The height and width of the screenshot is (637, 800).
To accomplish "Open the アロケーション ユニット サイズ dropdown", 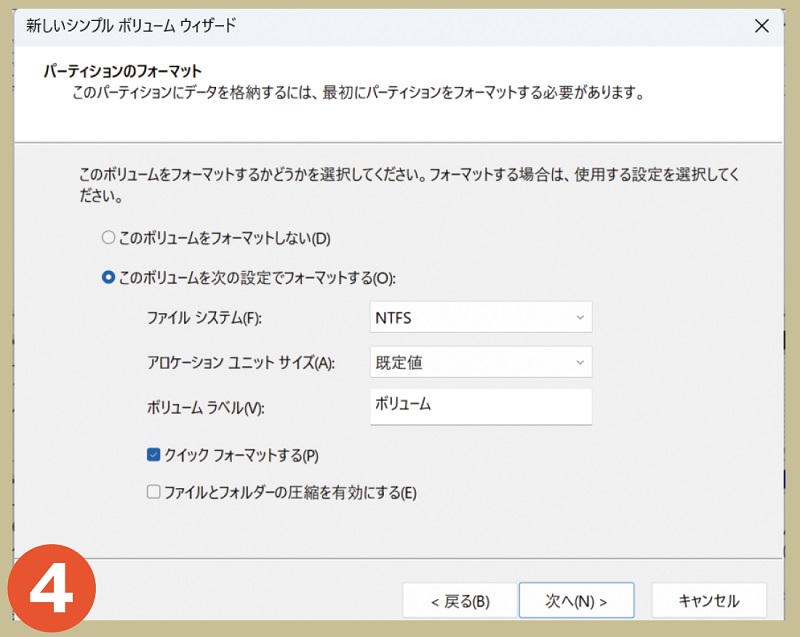I will click(x=480, y=362).
